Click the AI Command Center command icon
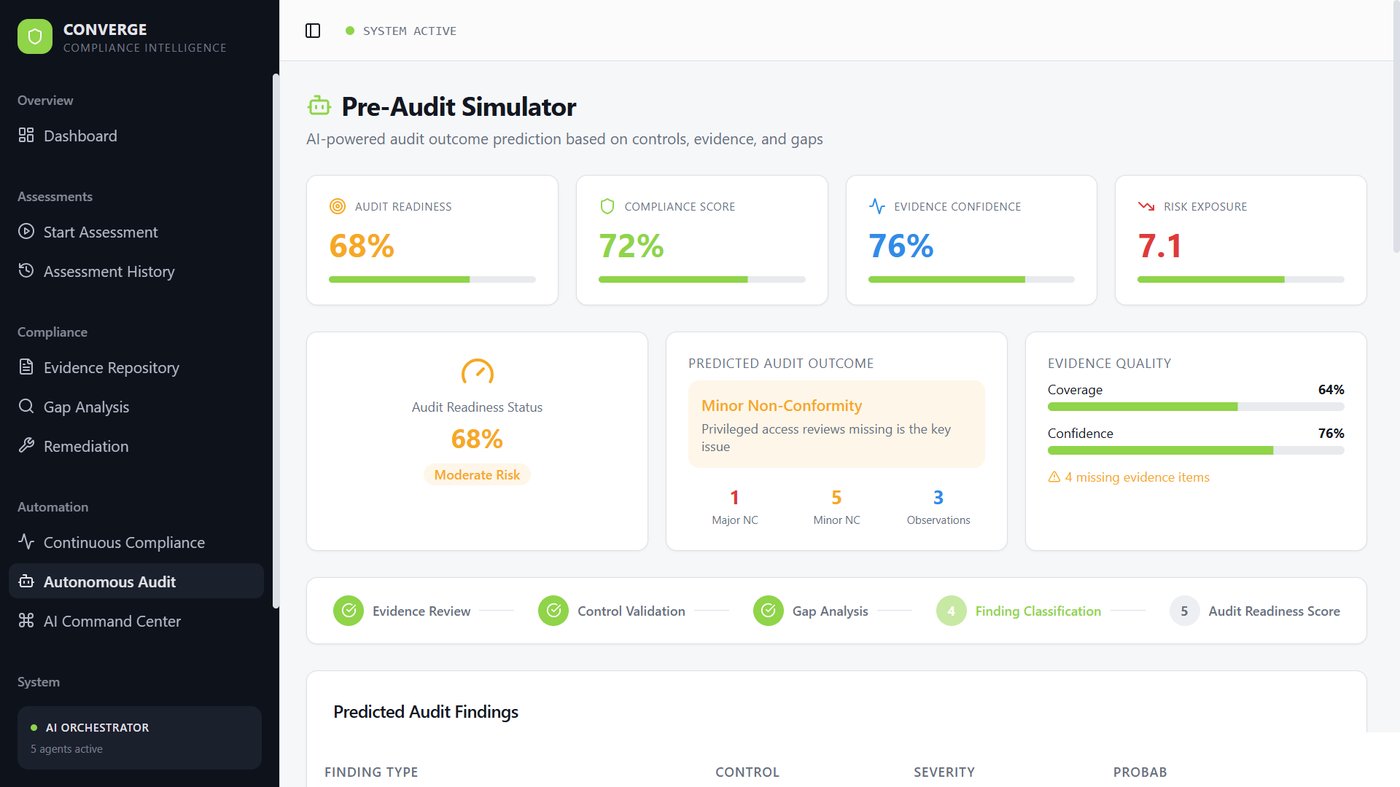Image resolution: width=1400 pixels, height=787 pixels. [x=26, y=620]
